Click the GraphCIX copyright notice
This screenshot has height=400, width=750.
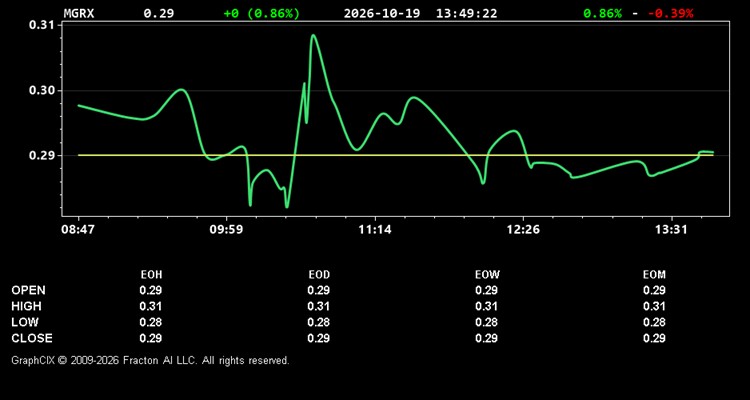point(150,360)
